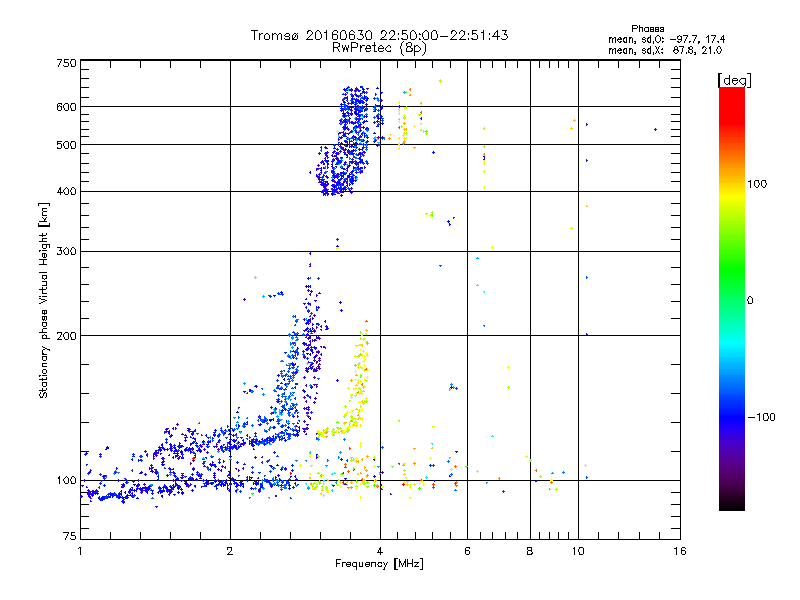Click the '-100' colorbar tick label
This screenshot has height=600, width=800.
coord(761,417)
